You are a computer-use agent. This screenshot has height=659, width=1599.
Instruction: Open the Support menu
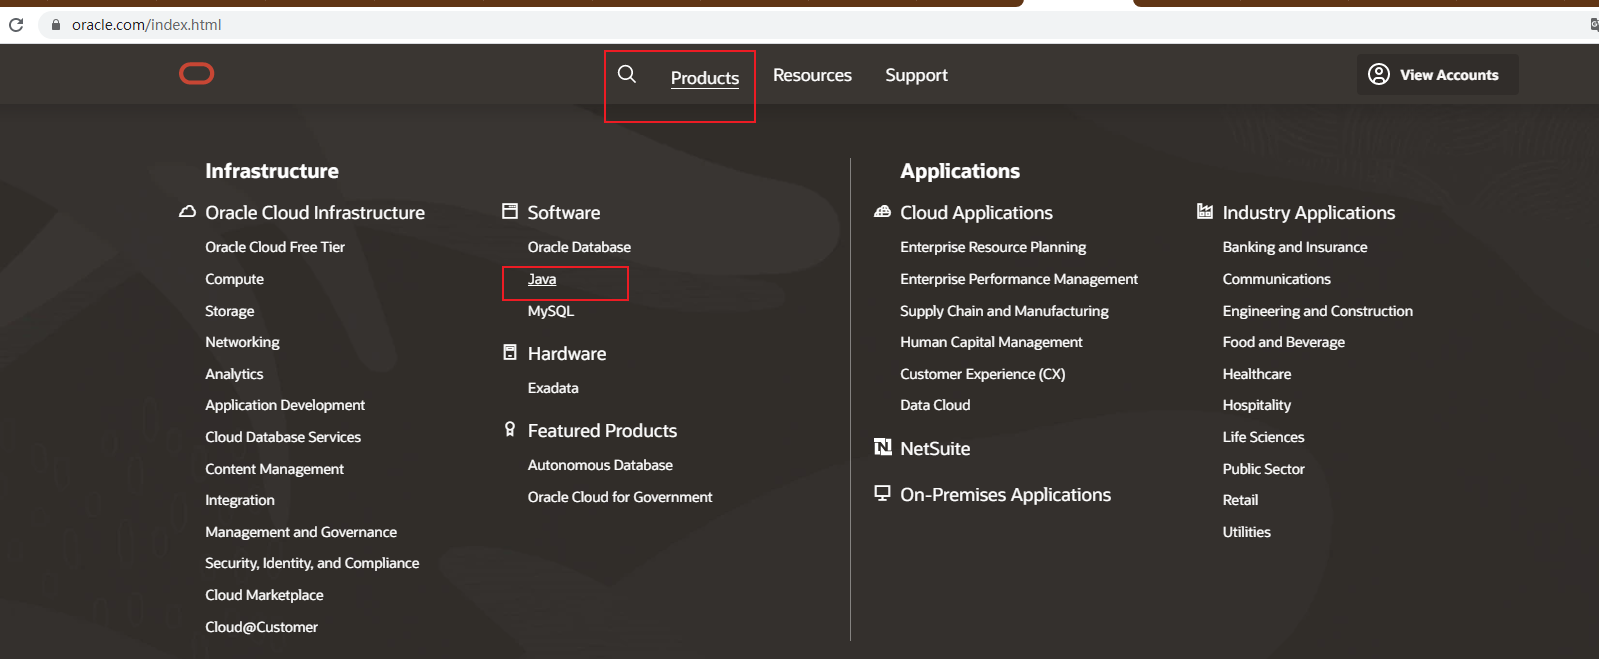point(916,75)
